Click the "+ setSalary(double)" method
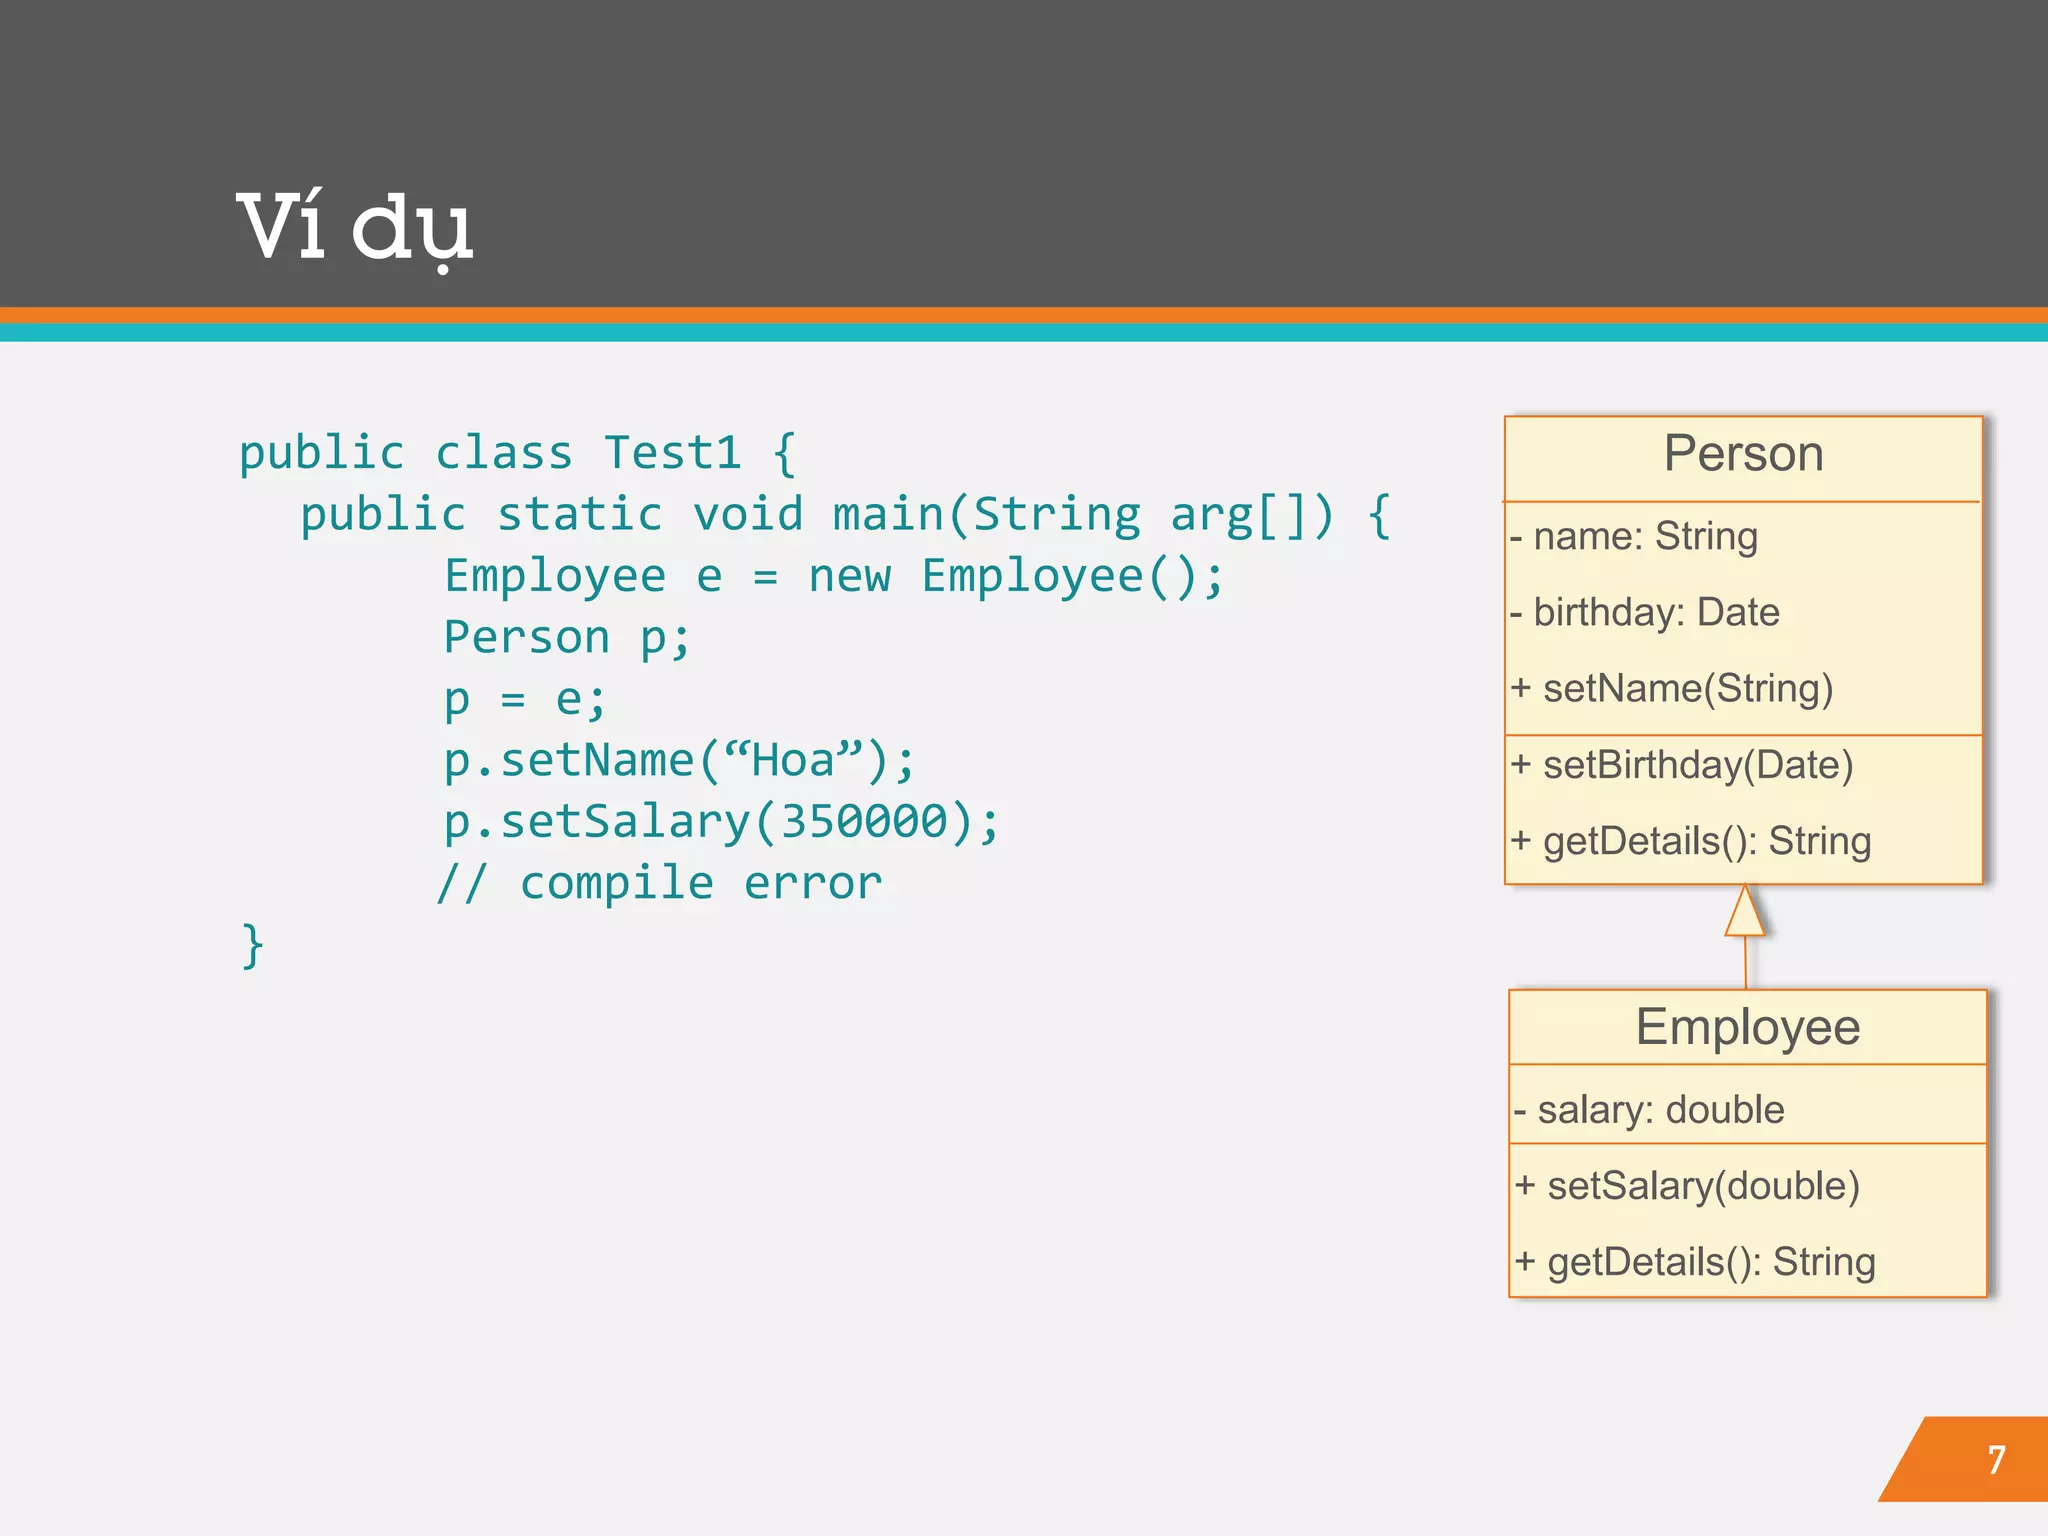2048x1536 pixels. click(x=1687, y=1186)
